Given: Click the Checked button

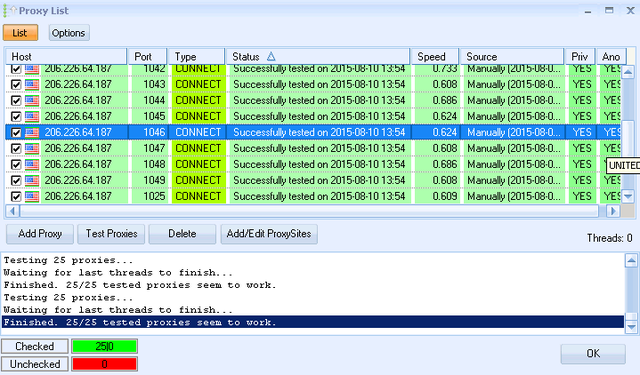Looking at the screenshot, I should point(35,346).
